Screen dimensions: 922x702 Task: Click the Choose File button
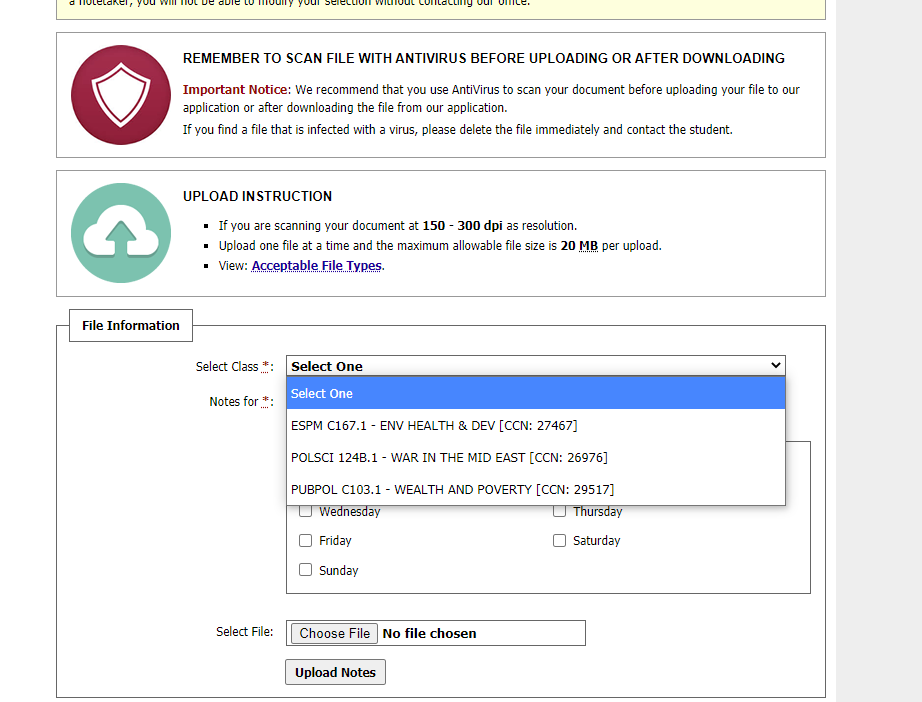[335, 633]
